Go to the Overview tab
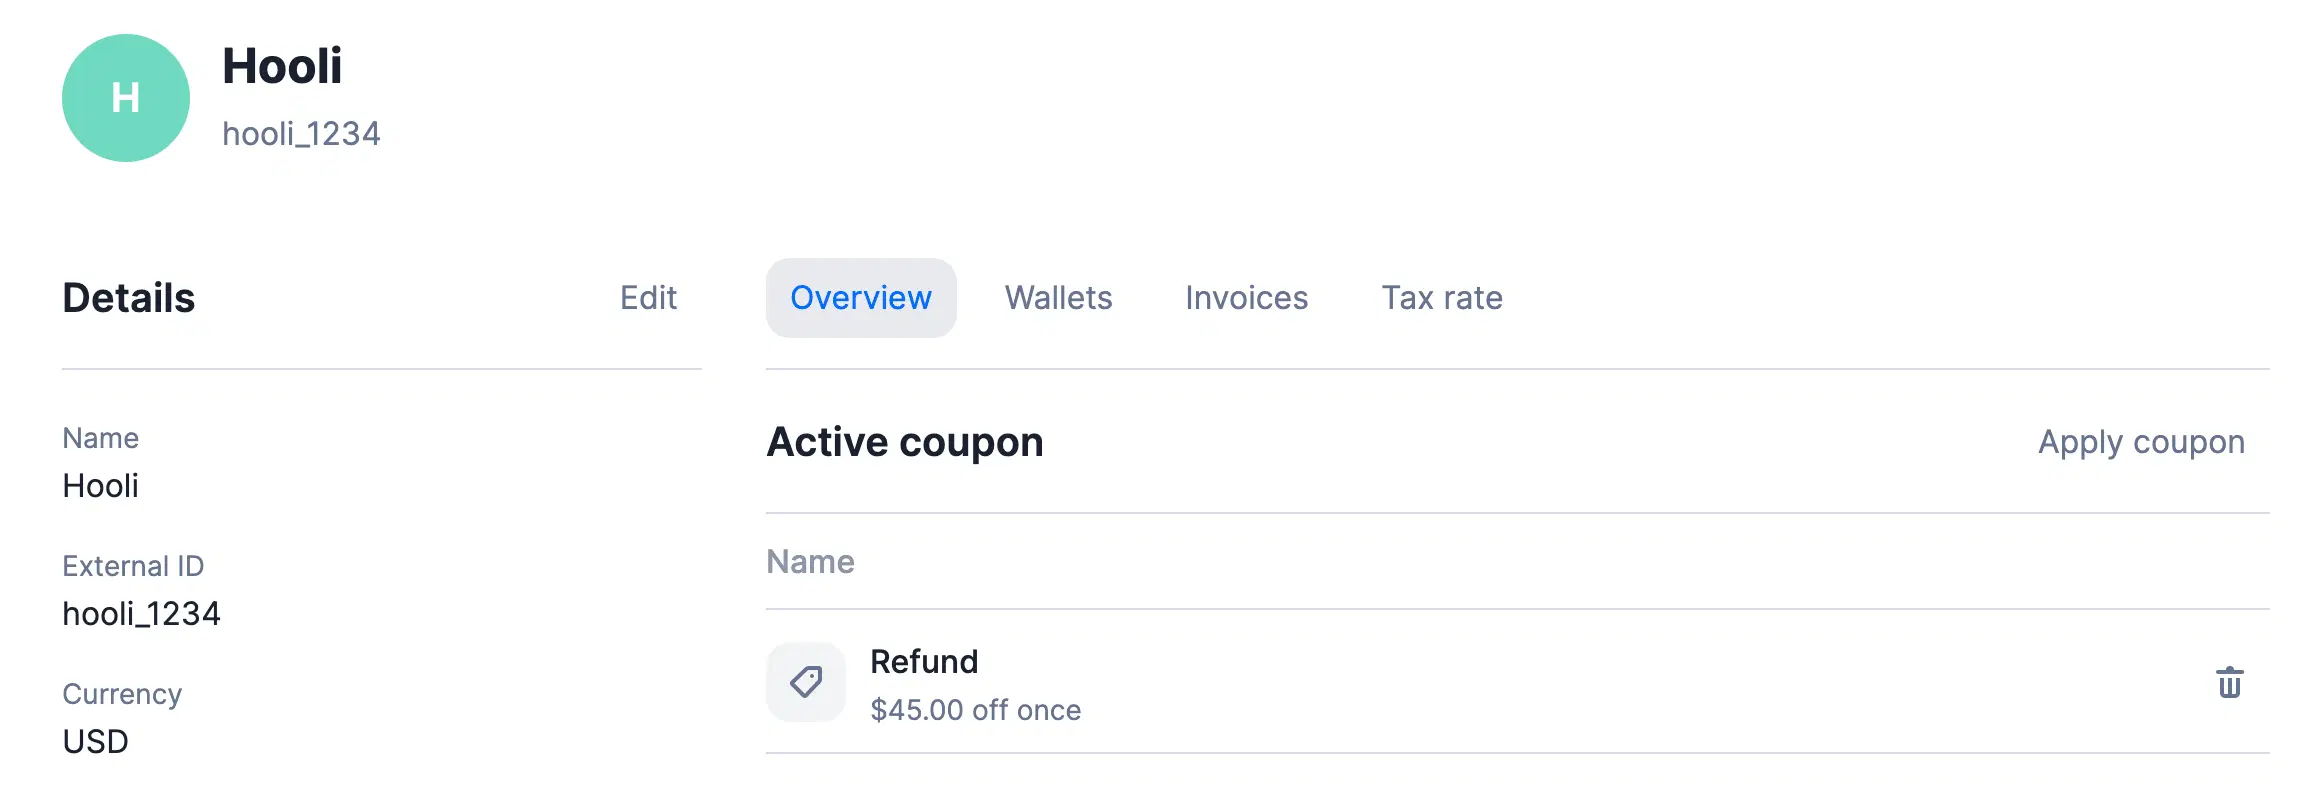 pyautogui.click(x=861, y=298)
